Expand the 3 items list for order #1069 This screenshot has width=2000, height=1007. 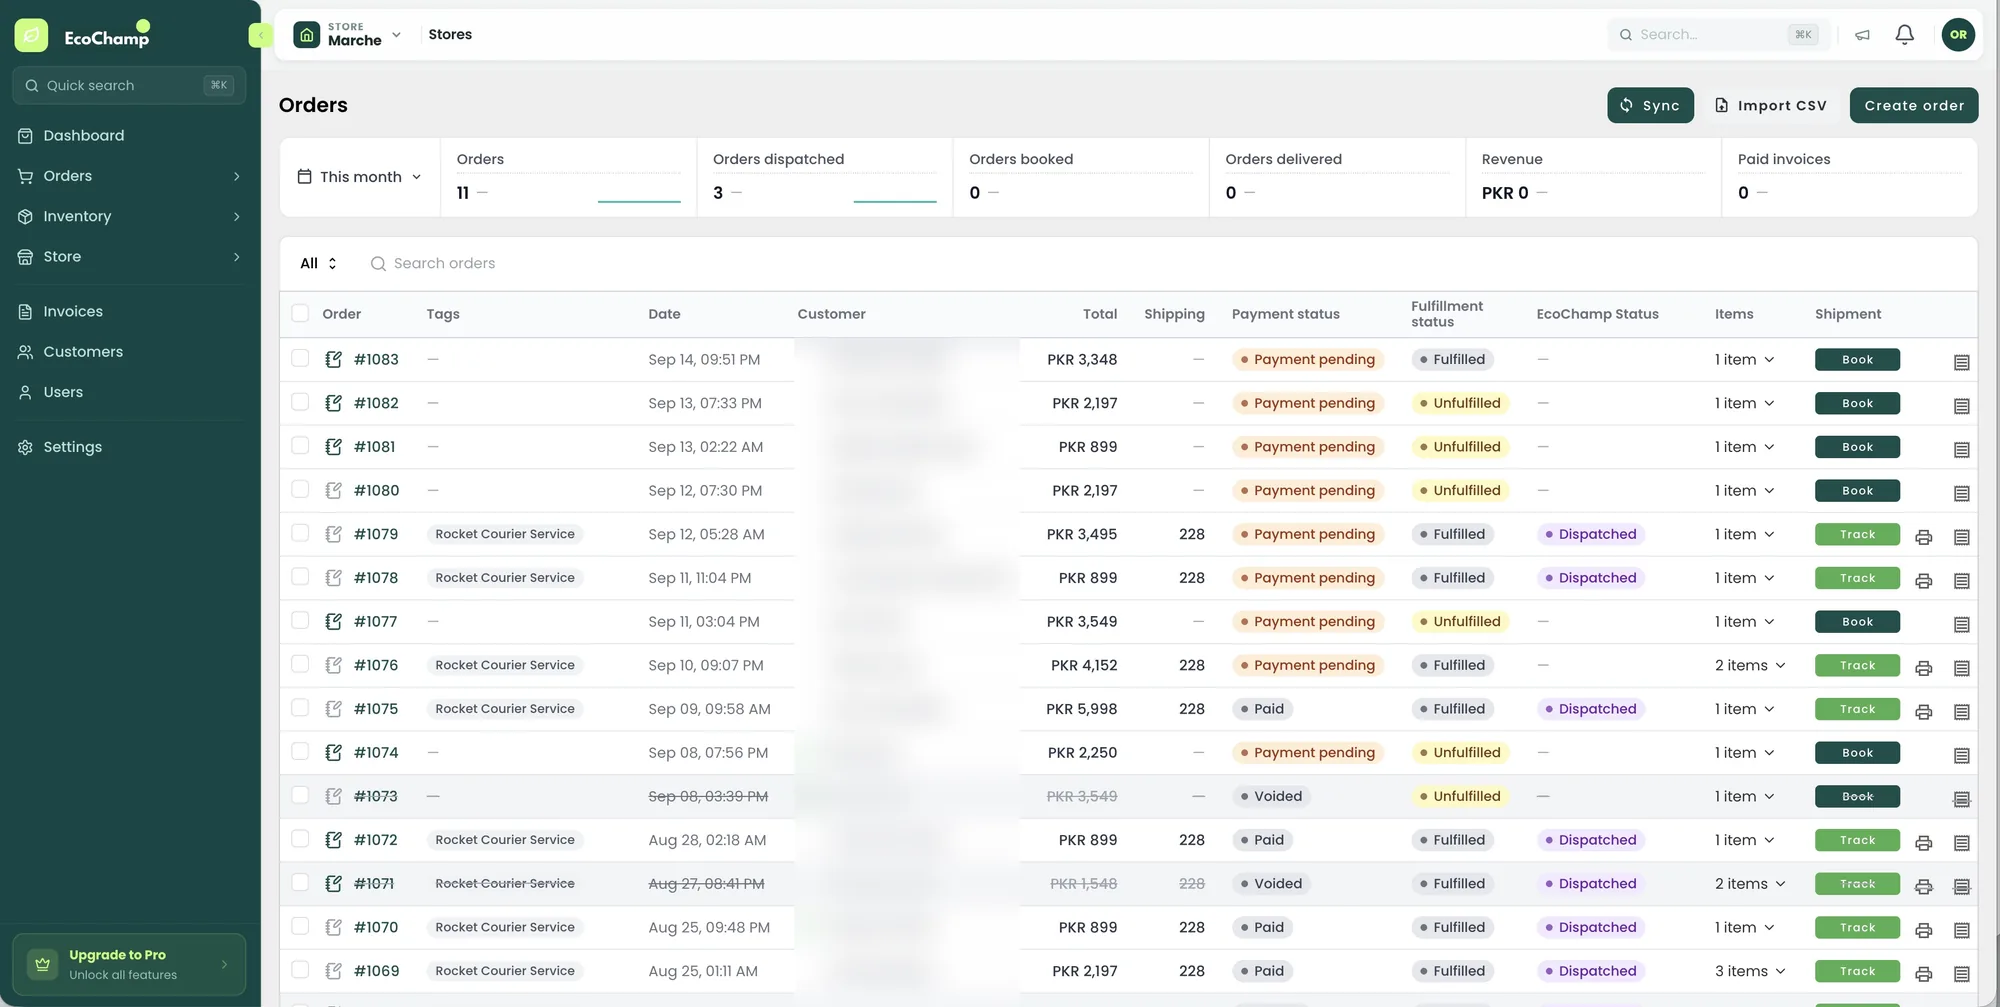click(1750, 971)
